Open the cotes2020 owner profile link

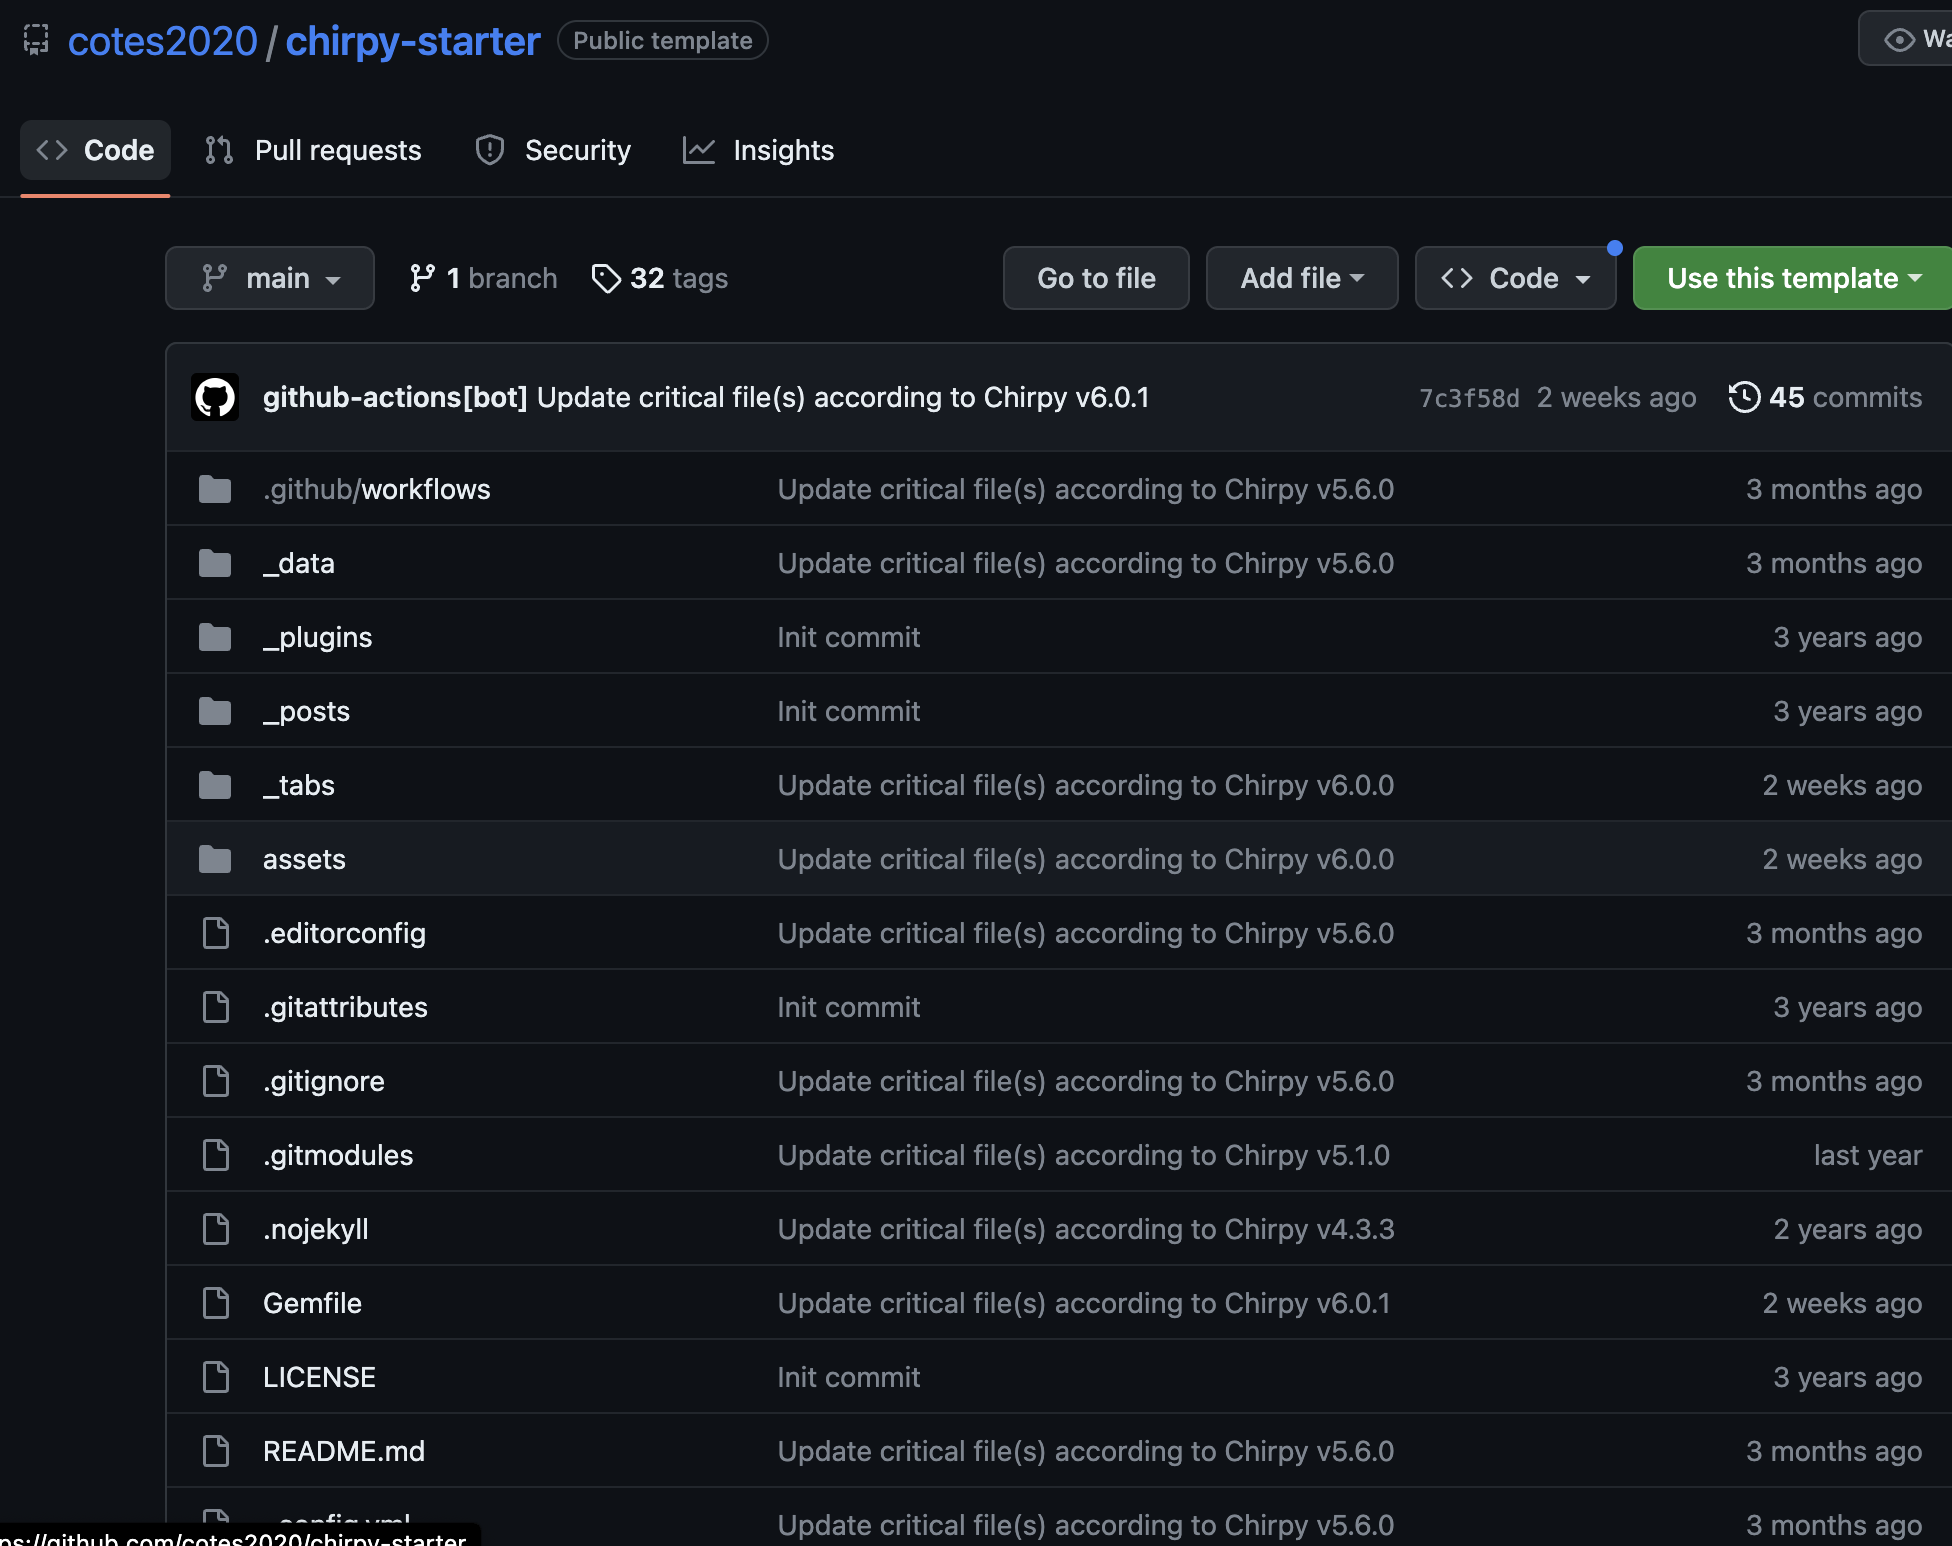tap(163, 41)
